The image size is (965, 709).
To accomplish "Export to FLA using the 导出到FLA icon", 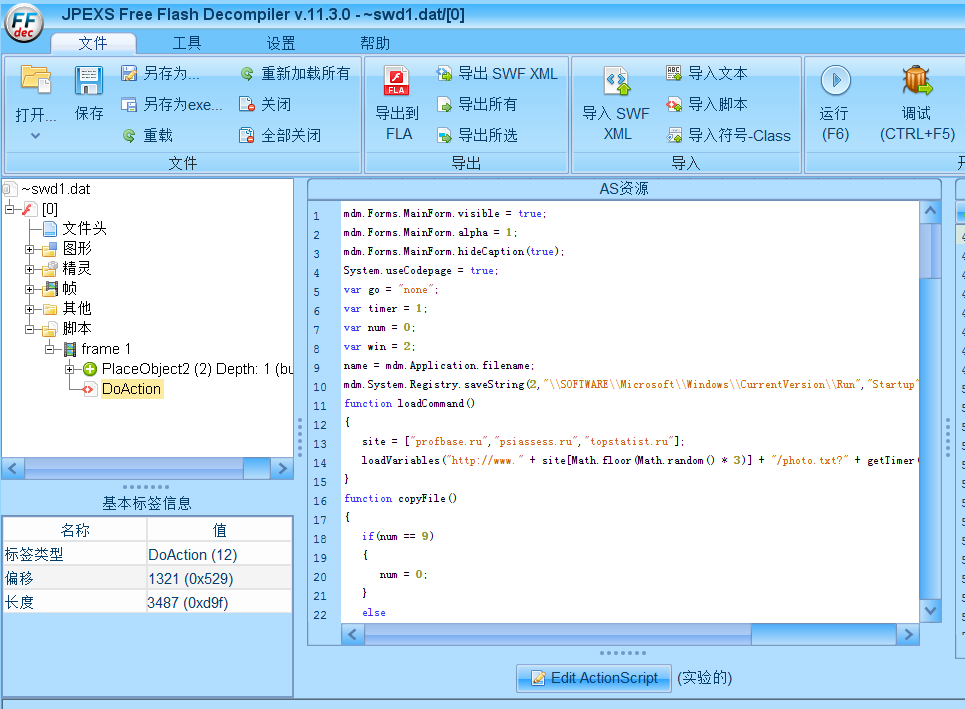I will coord(396,81).
